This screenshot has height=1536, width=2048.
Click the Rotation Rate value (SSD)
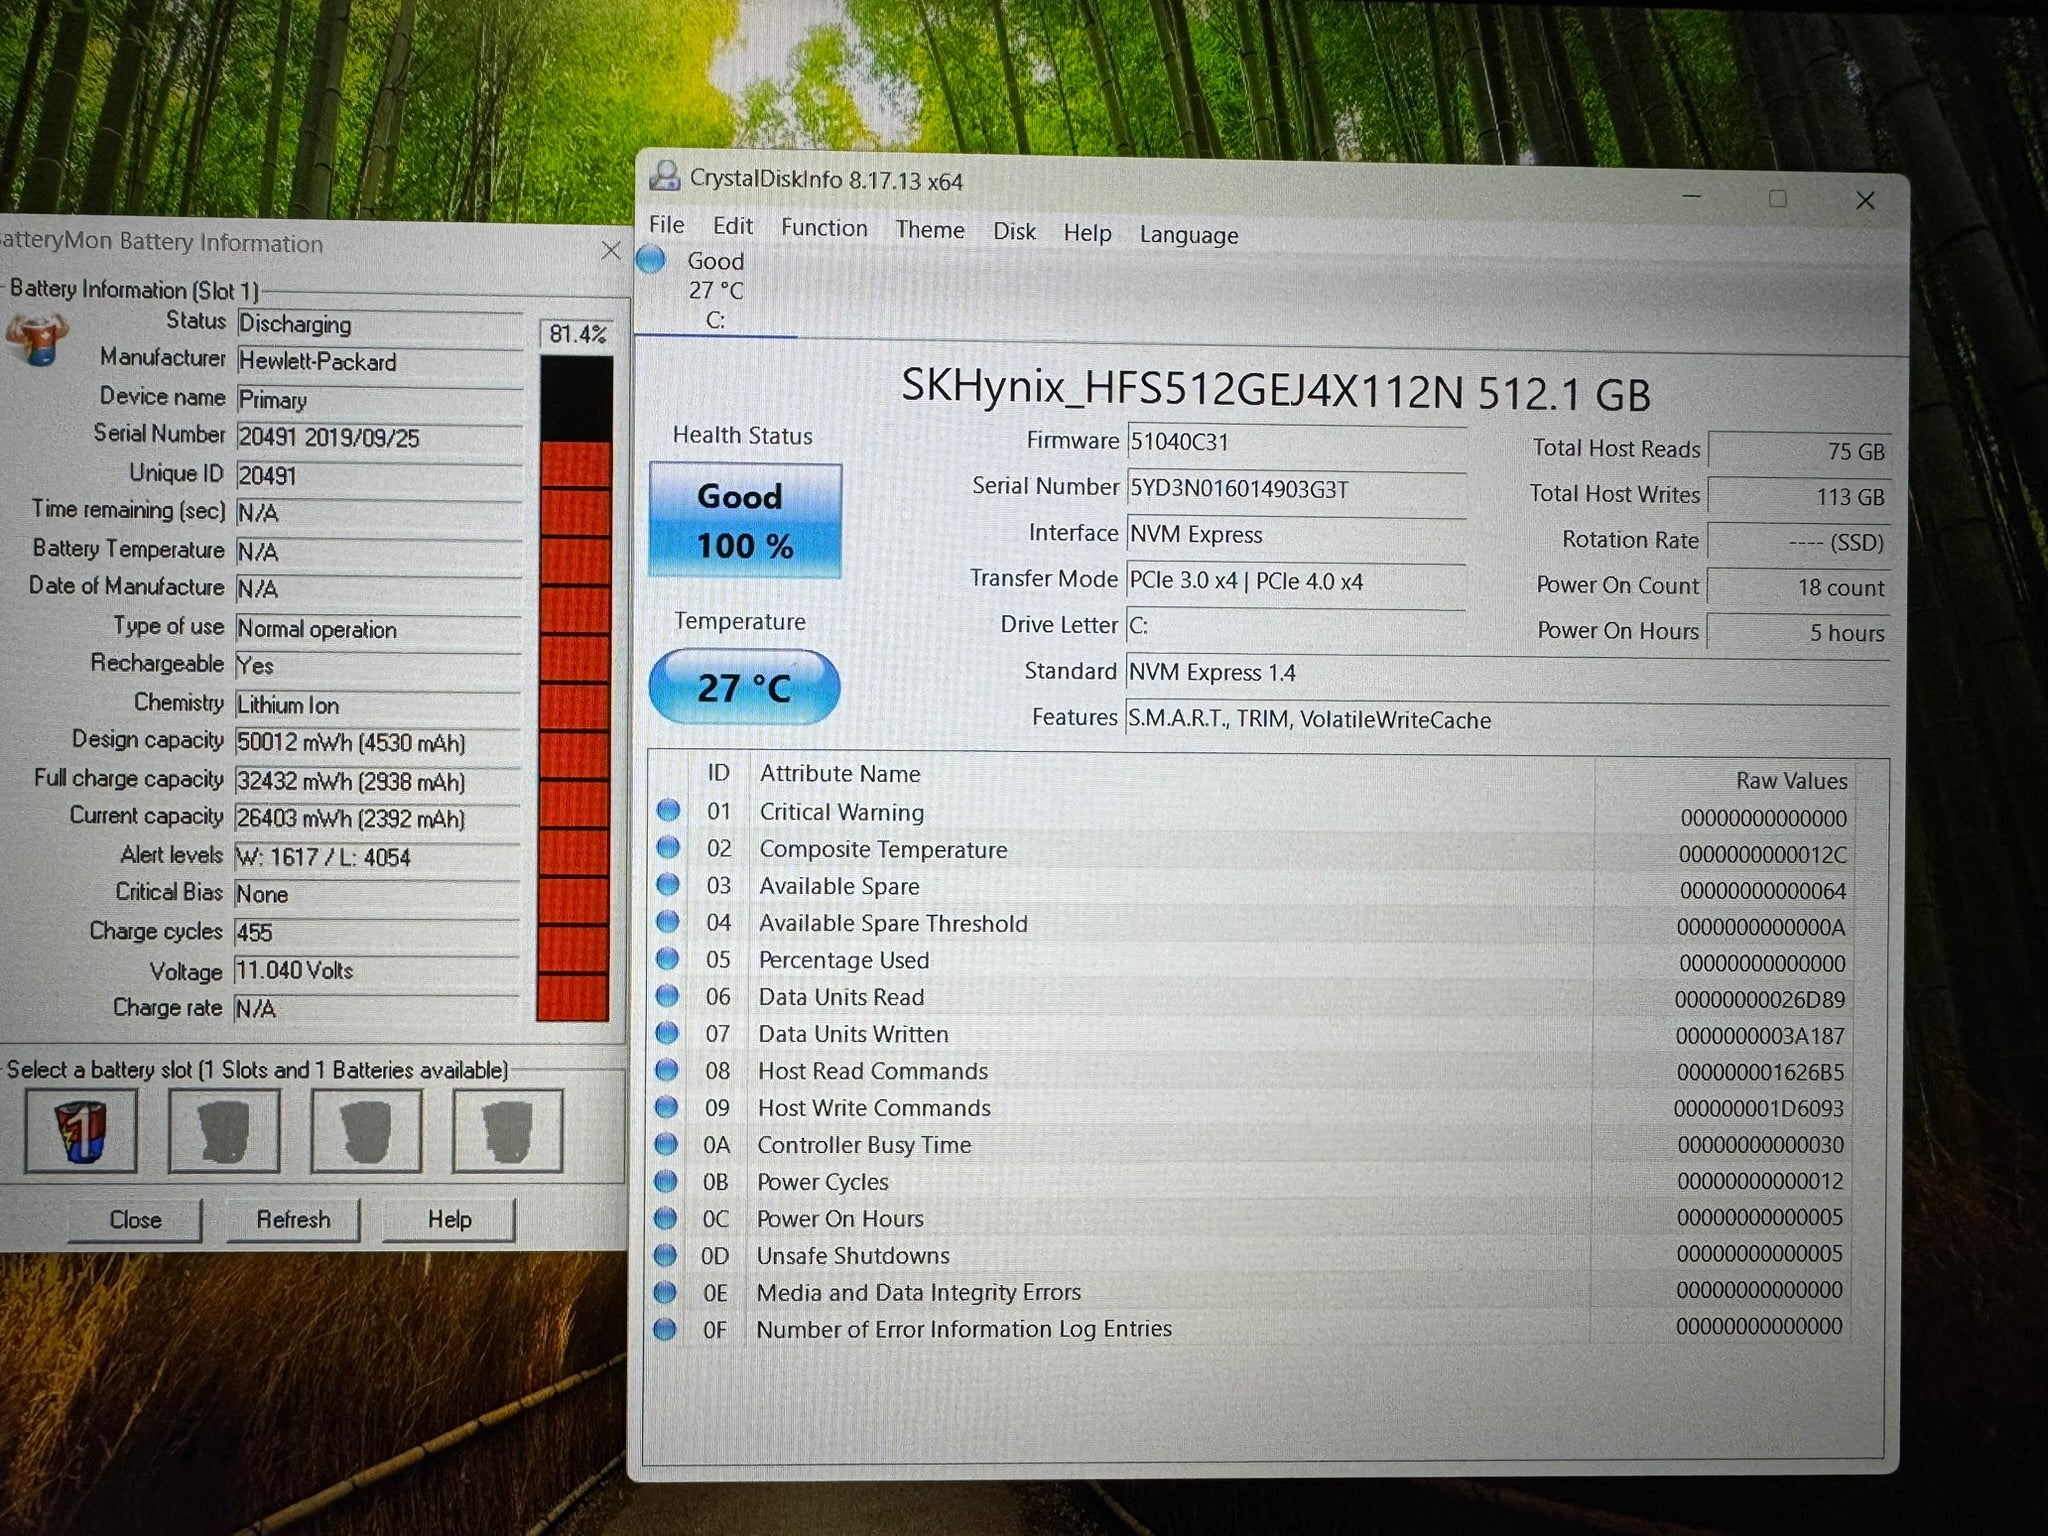pos(1799,542)
